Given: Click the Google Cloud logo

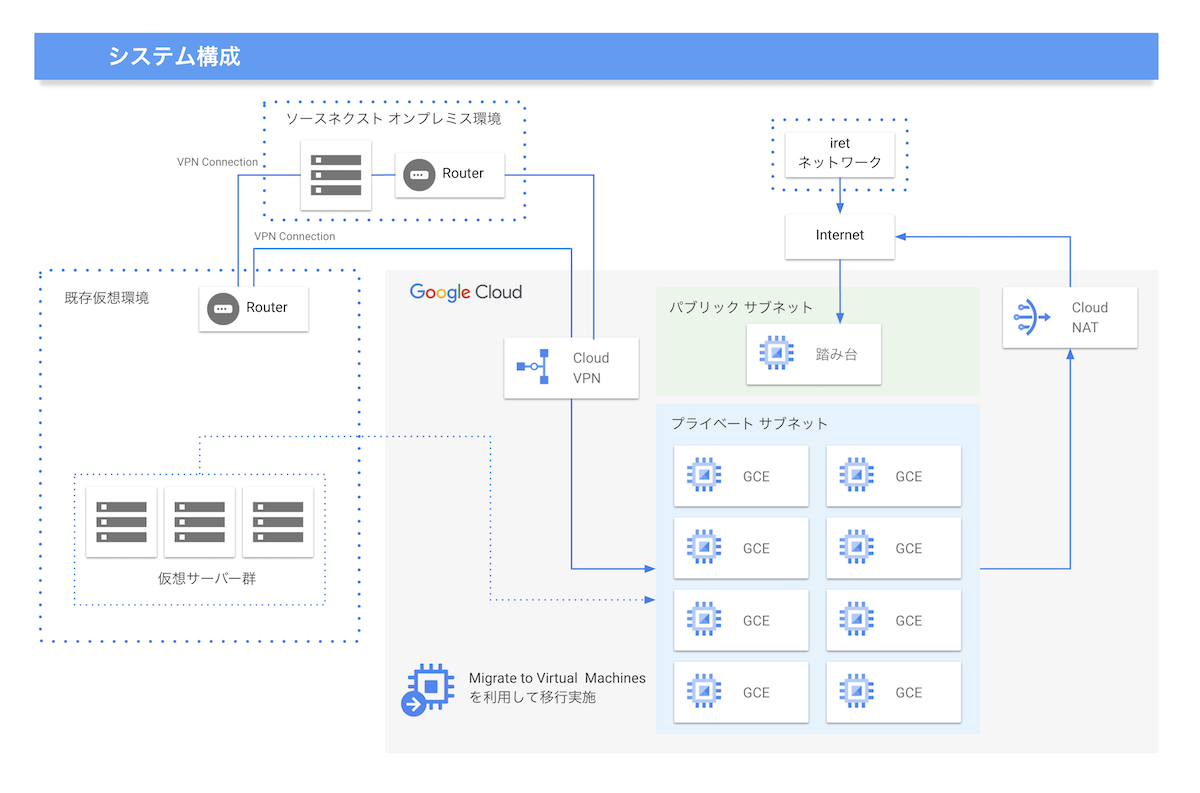Looking at the screenshot, I should [466, 292].
